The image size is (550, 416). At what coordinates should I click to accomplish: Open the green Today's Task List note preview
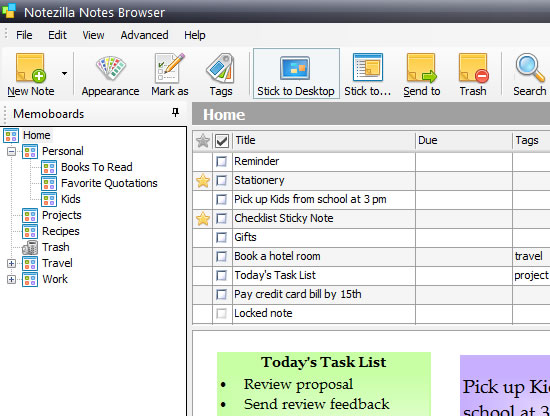pos(324,384)
